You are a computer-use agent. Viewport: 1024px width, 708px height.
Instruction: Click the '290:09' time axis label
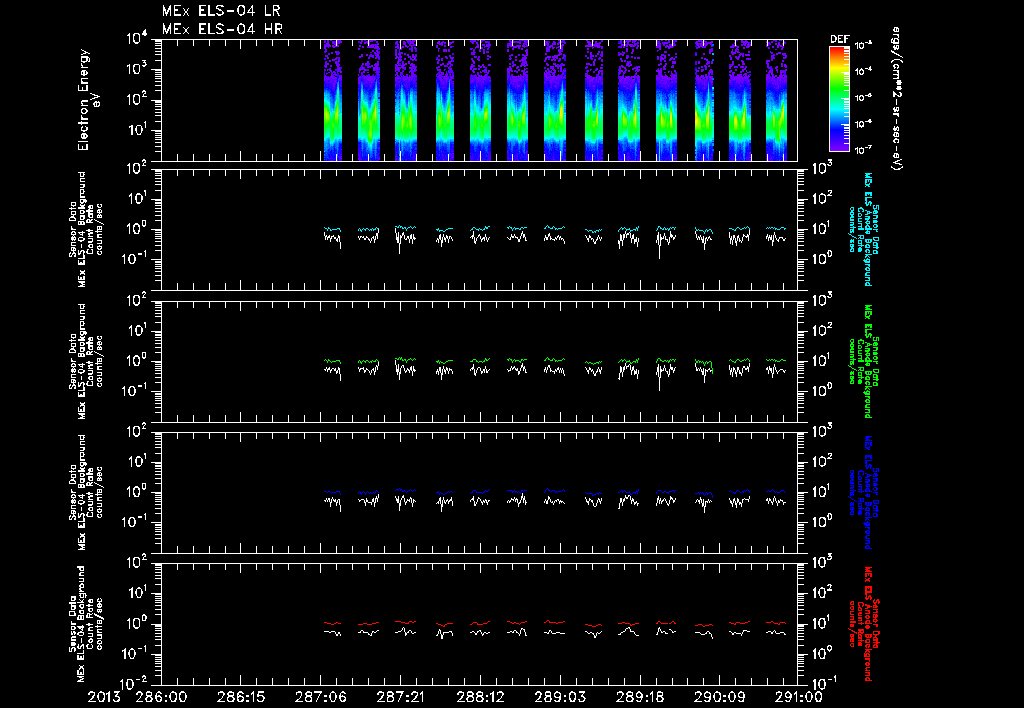click(x=719, y=697)
